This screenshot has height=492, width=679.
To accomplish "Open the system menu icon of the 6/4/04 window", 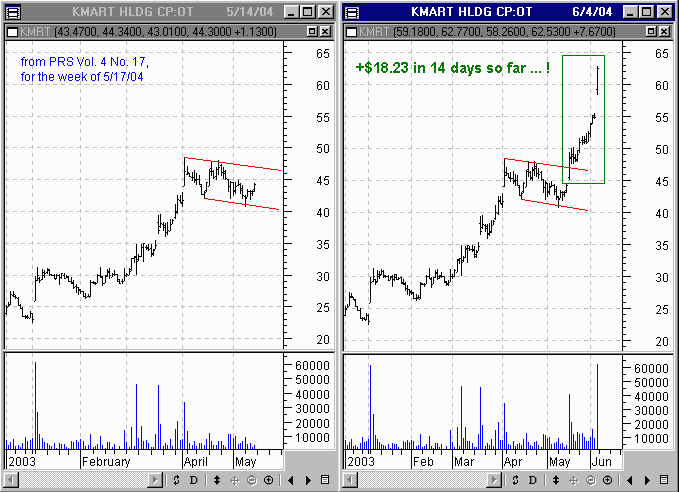I will tap(352, 13).
